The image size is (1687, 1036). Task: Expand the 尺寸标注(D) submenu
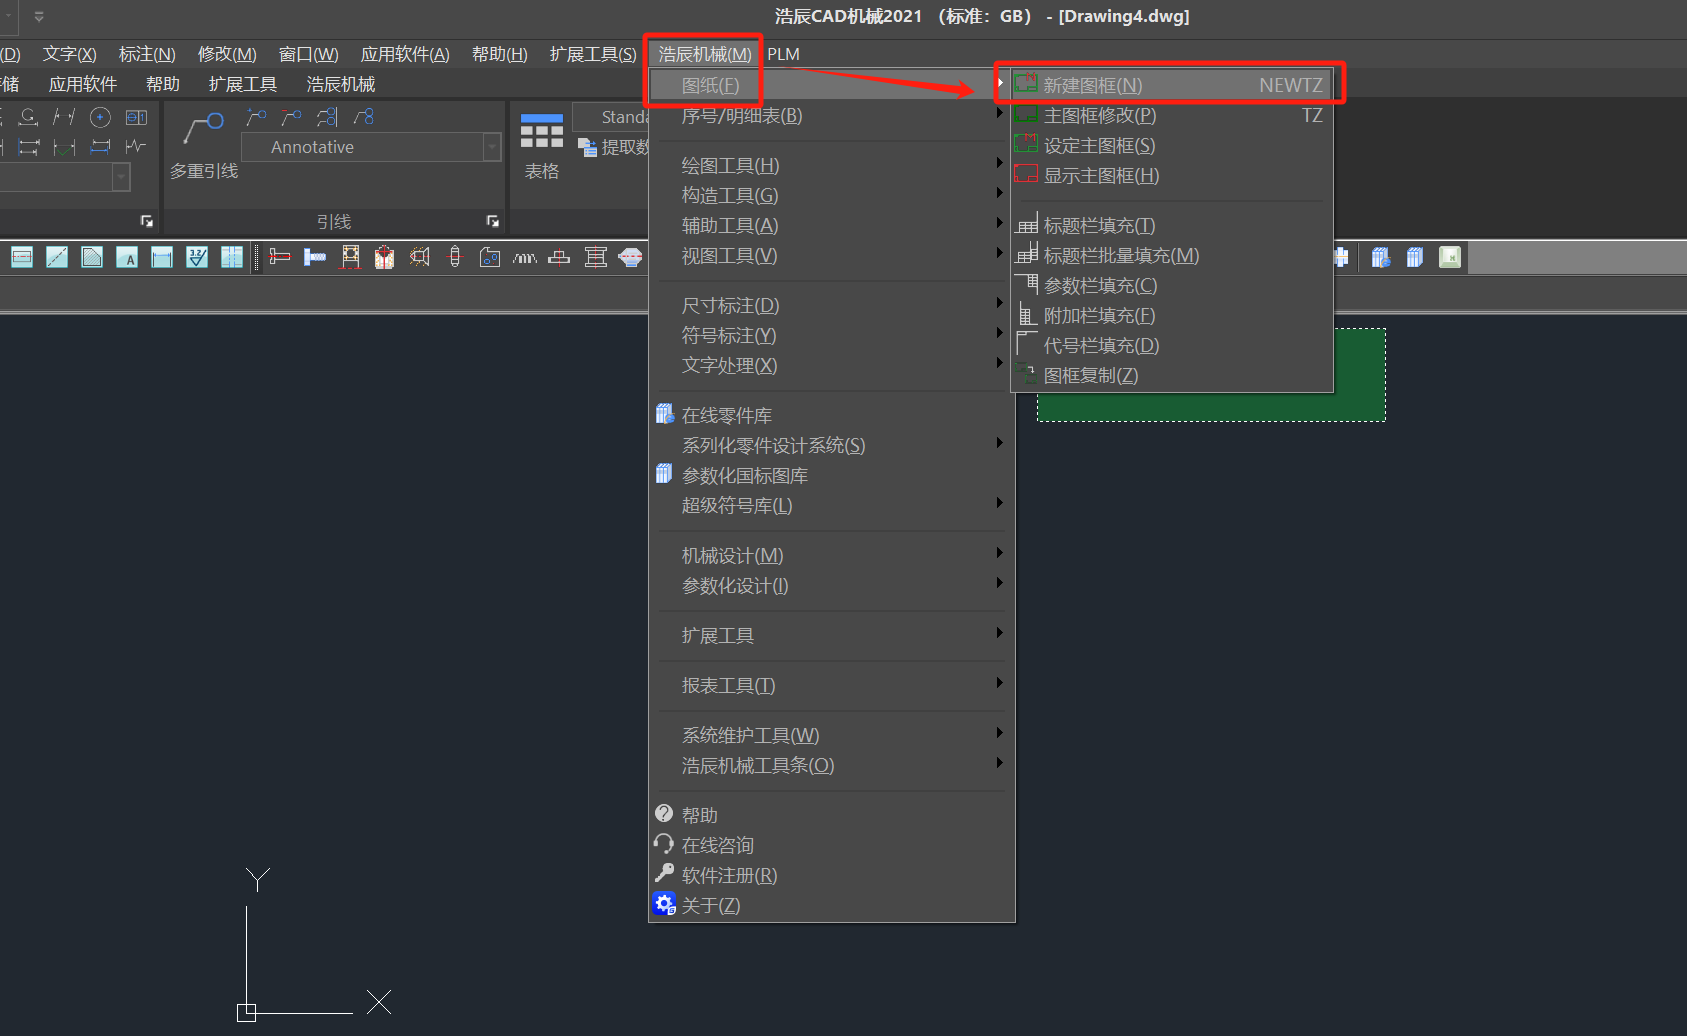[831, 306]
